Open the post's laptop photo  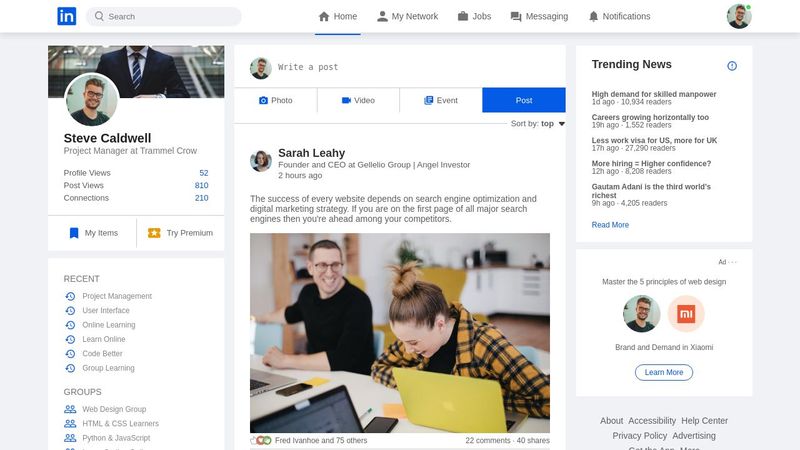point(399,333)
